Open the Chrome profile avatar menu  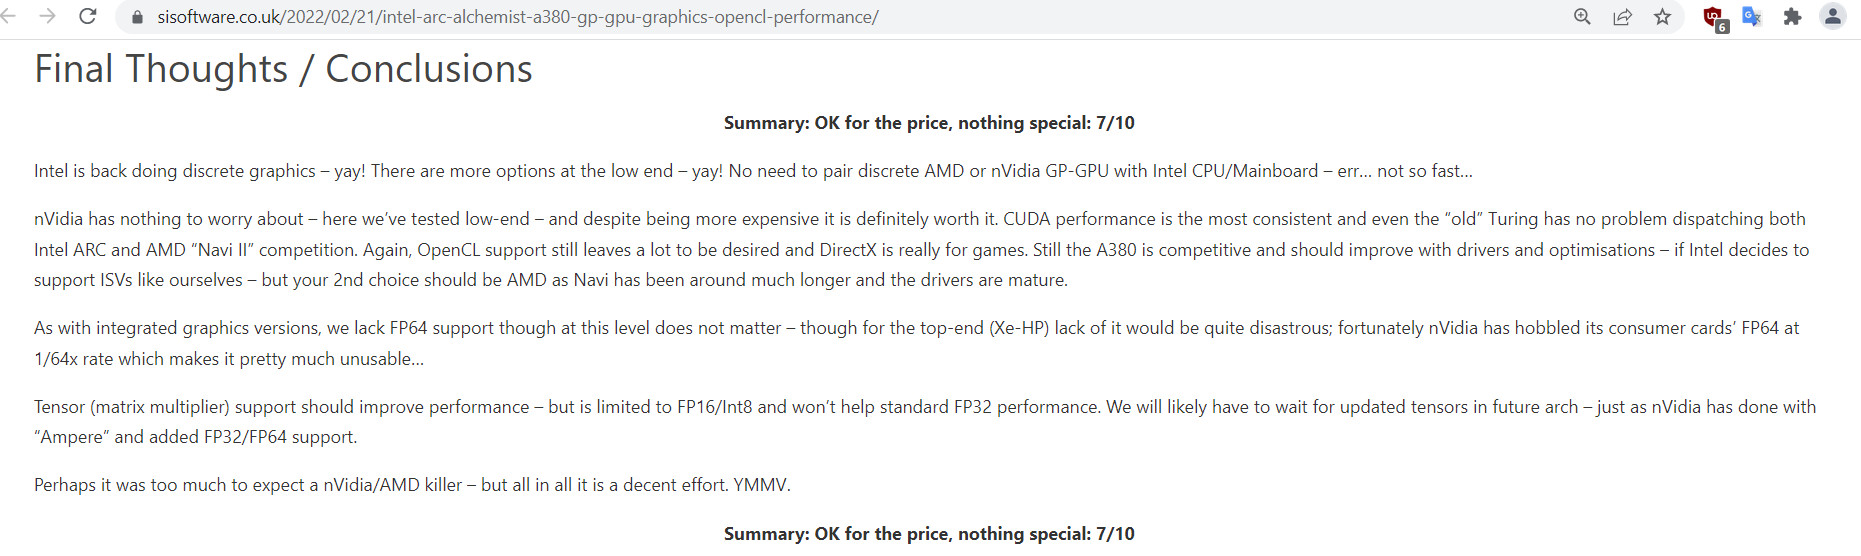point(1832,17)
